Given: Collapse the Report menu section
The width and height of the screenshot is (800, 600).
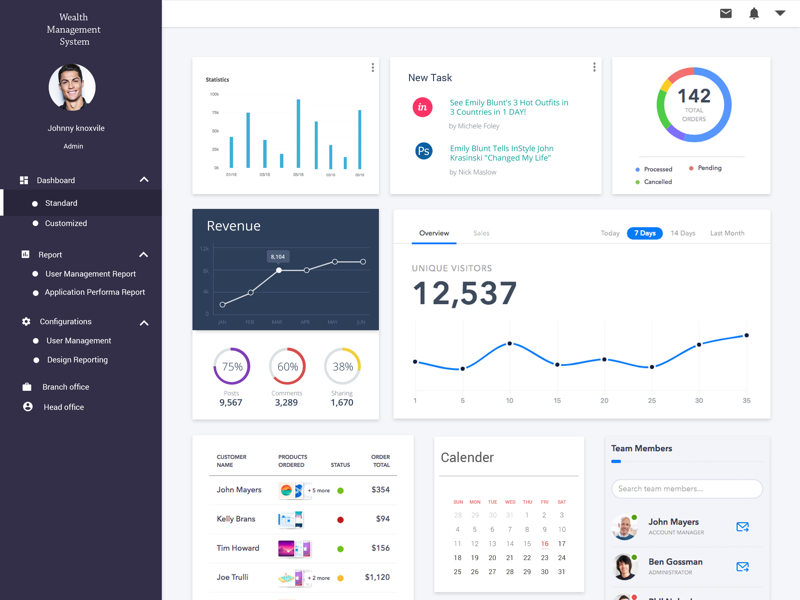Looking at the screenshot, I should [x=143, y=254].
